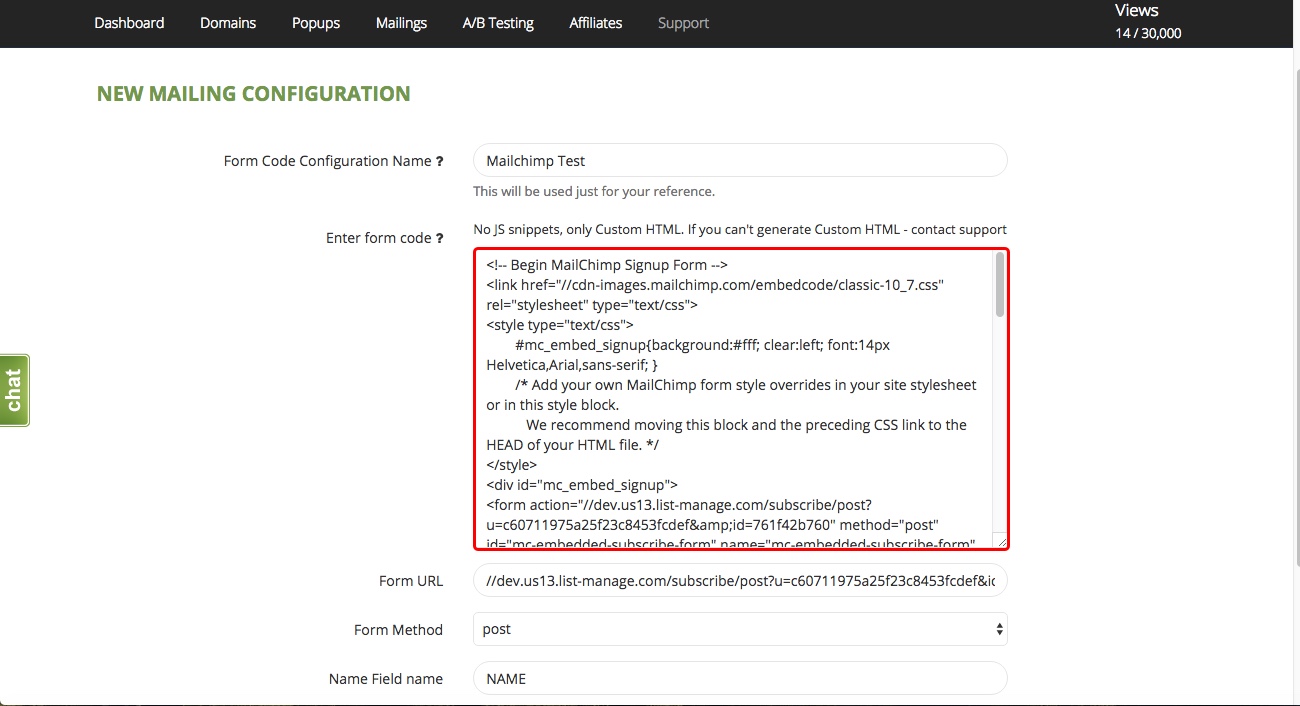Edit the Form Code Configuration Name field
The height and width of the screenshot is (706, 1300).
coord(740,160)
